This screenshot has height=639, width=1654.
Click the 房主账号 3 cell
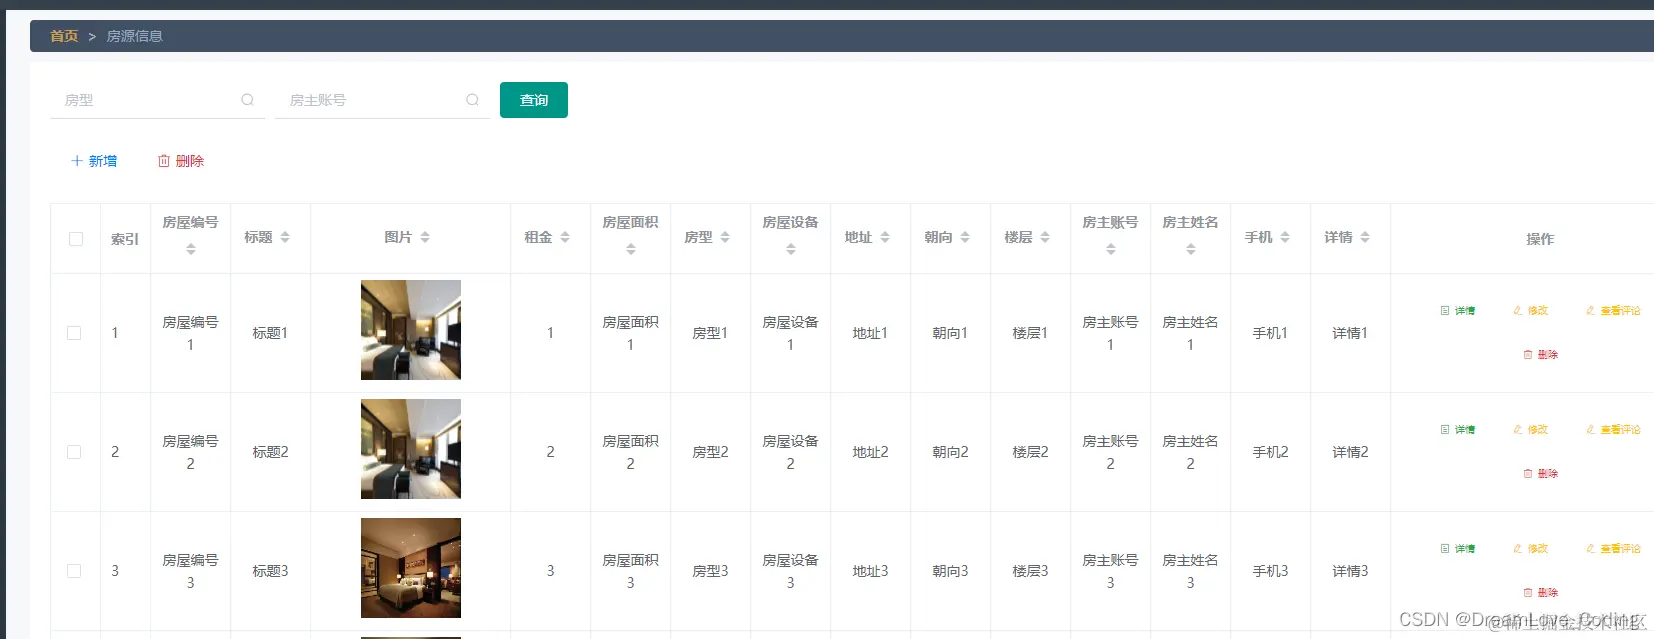(x=1110, y=571)
